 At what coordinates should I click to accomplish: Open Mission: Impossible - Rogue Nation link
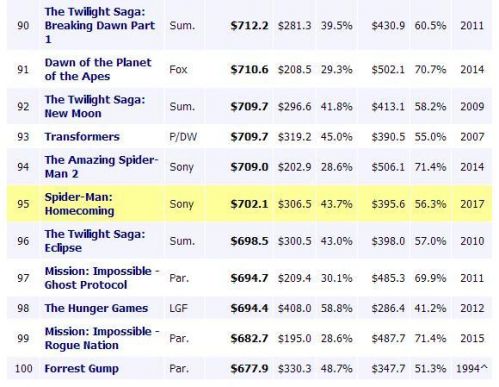click(x=102, y=338)
